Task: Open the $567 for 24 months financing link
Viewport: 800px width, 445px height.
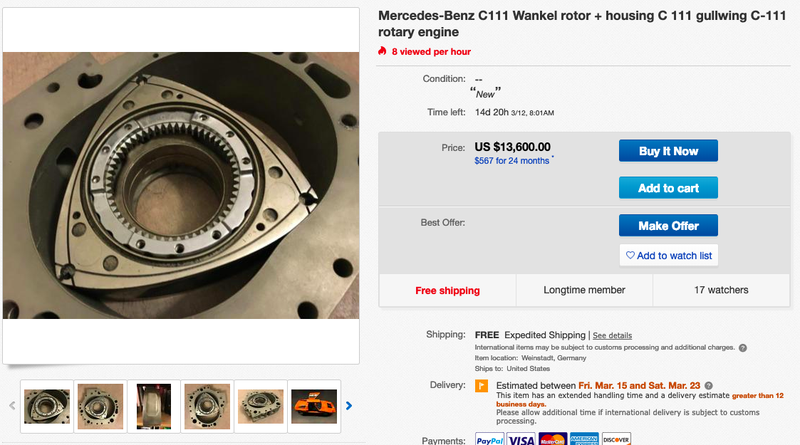Action: coord(512,161)
